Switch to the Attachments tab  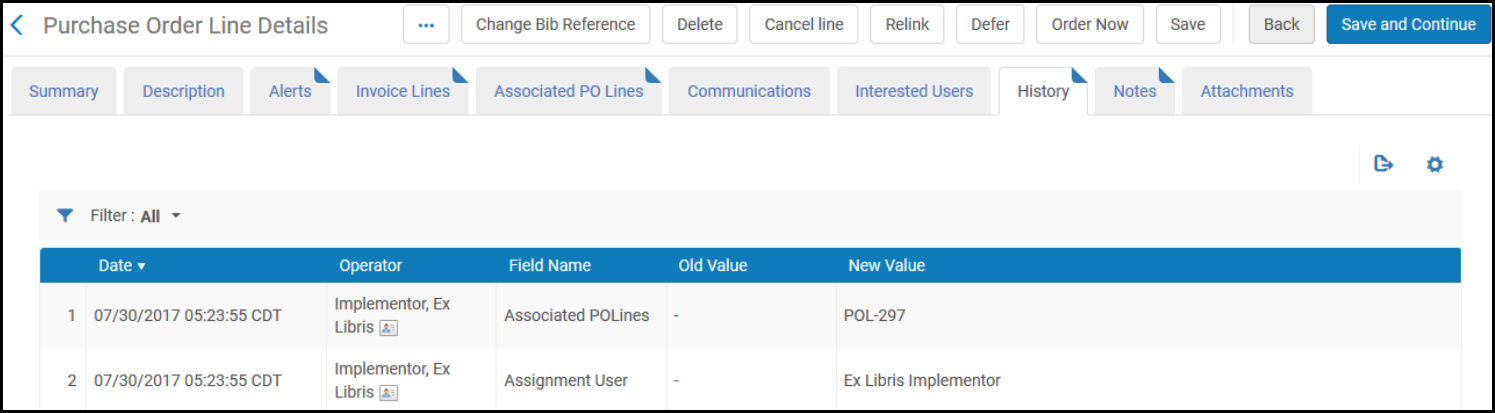tap(1247, 91)
